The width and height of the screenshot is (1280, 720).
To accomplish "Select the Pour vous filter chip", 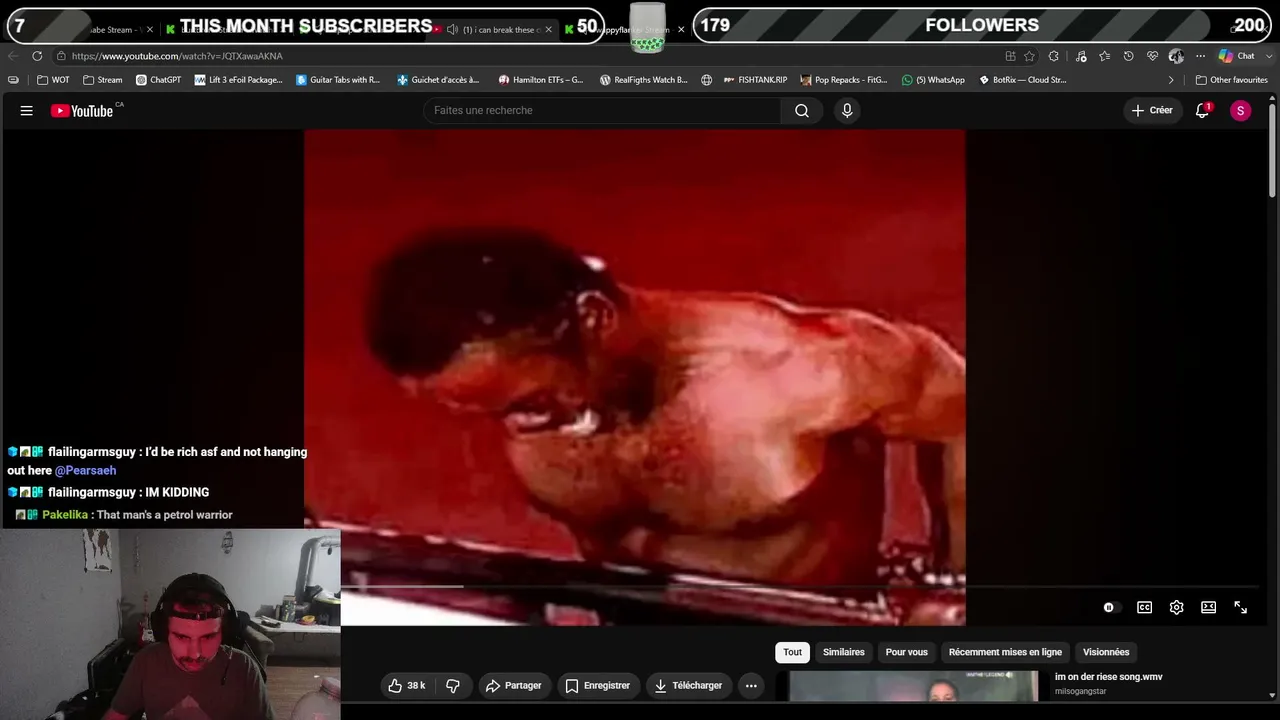I will pyautogui.click(x=907, y=652).
